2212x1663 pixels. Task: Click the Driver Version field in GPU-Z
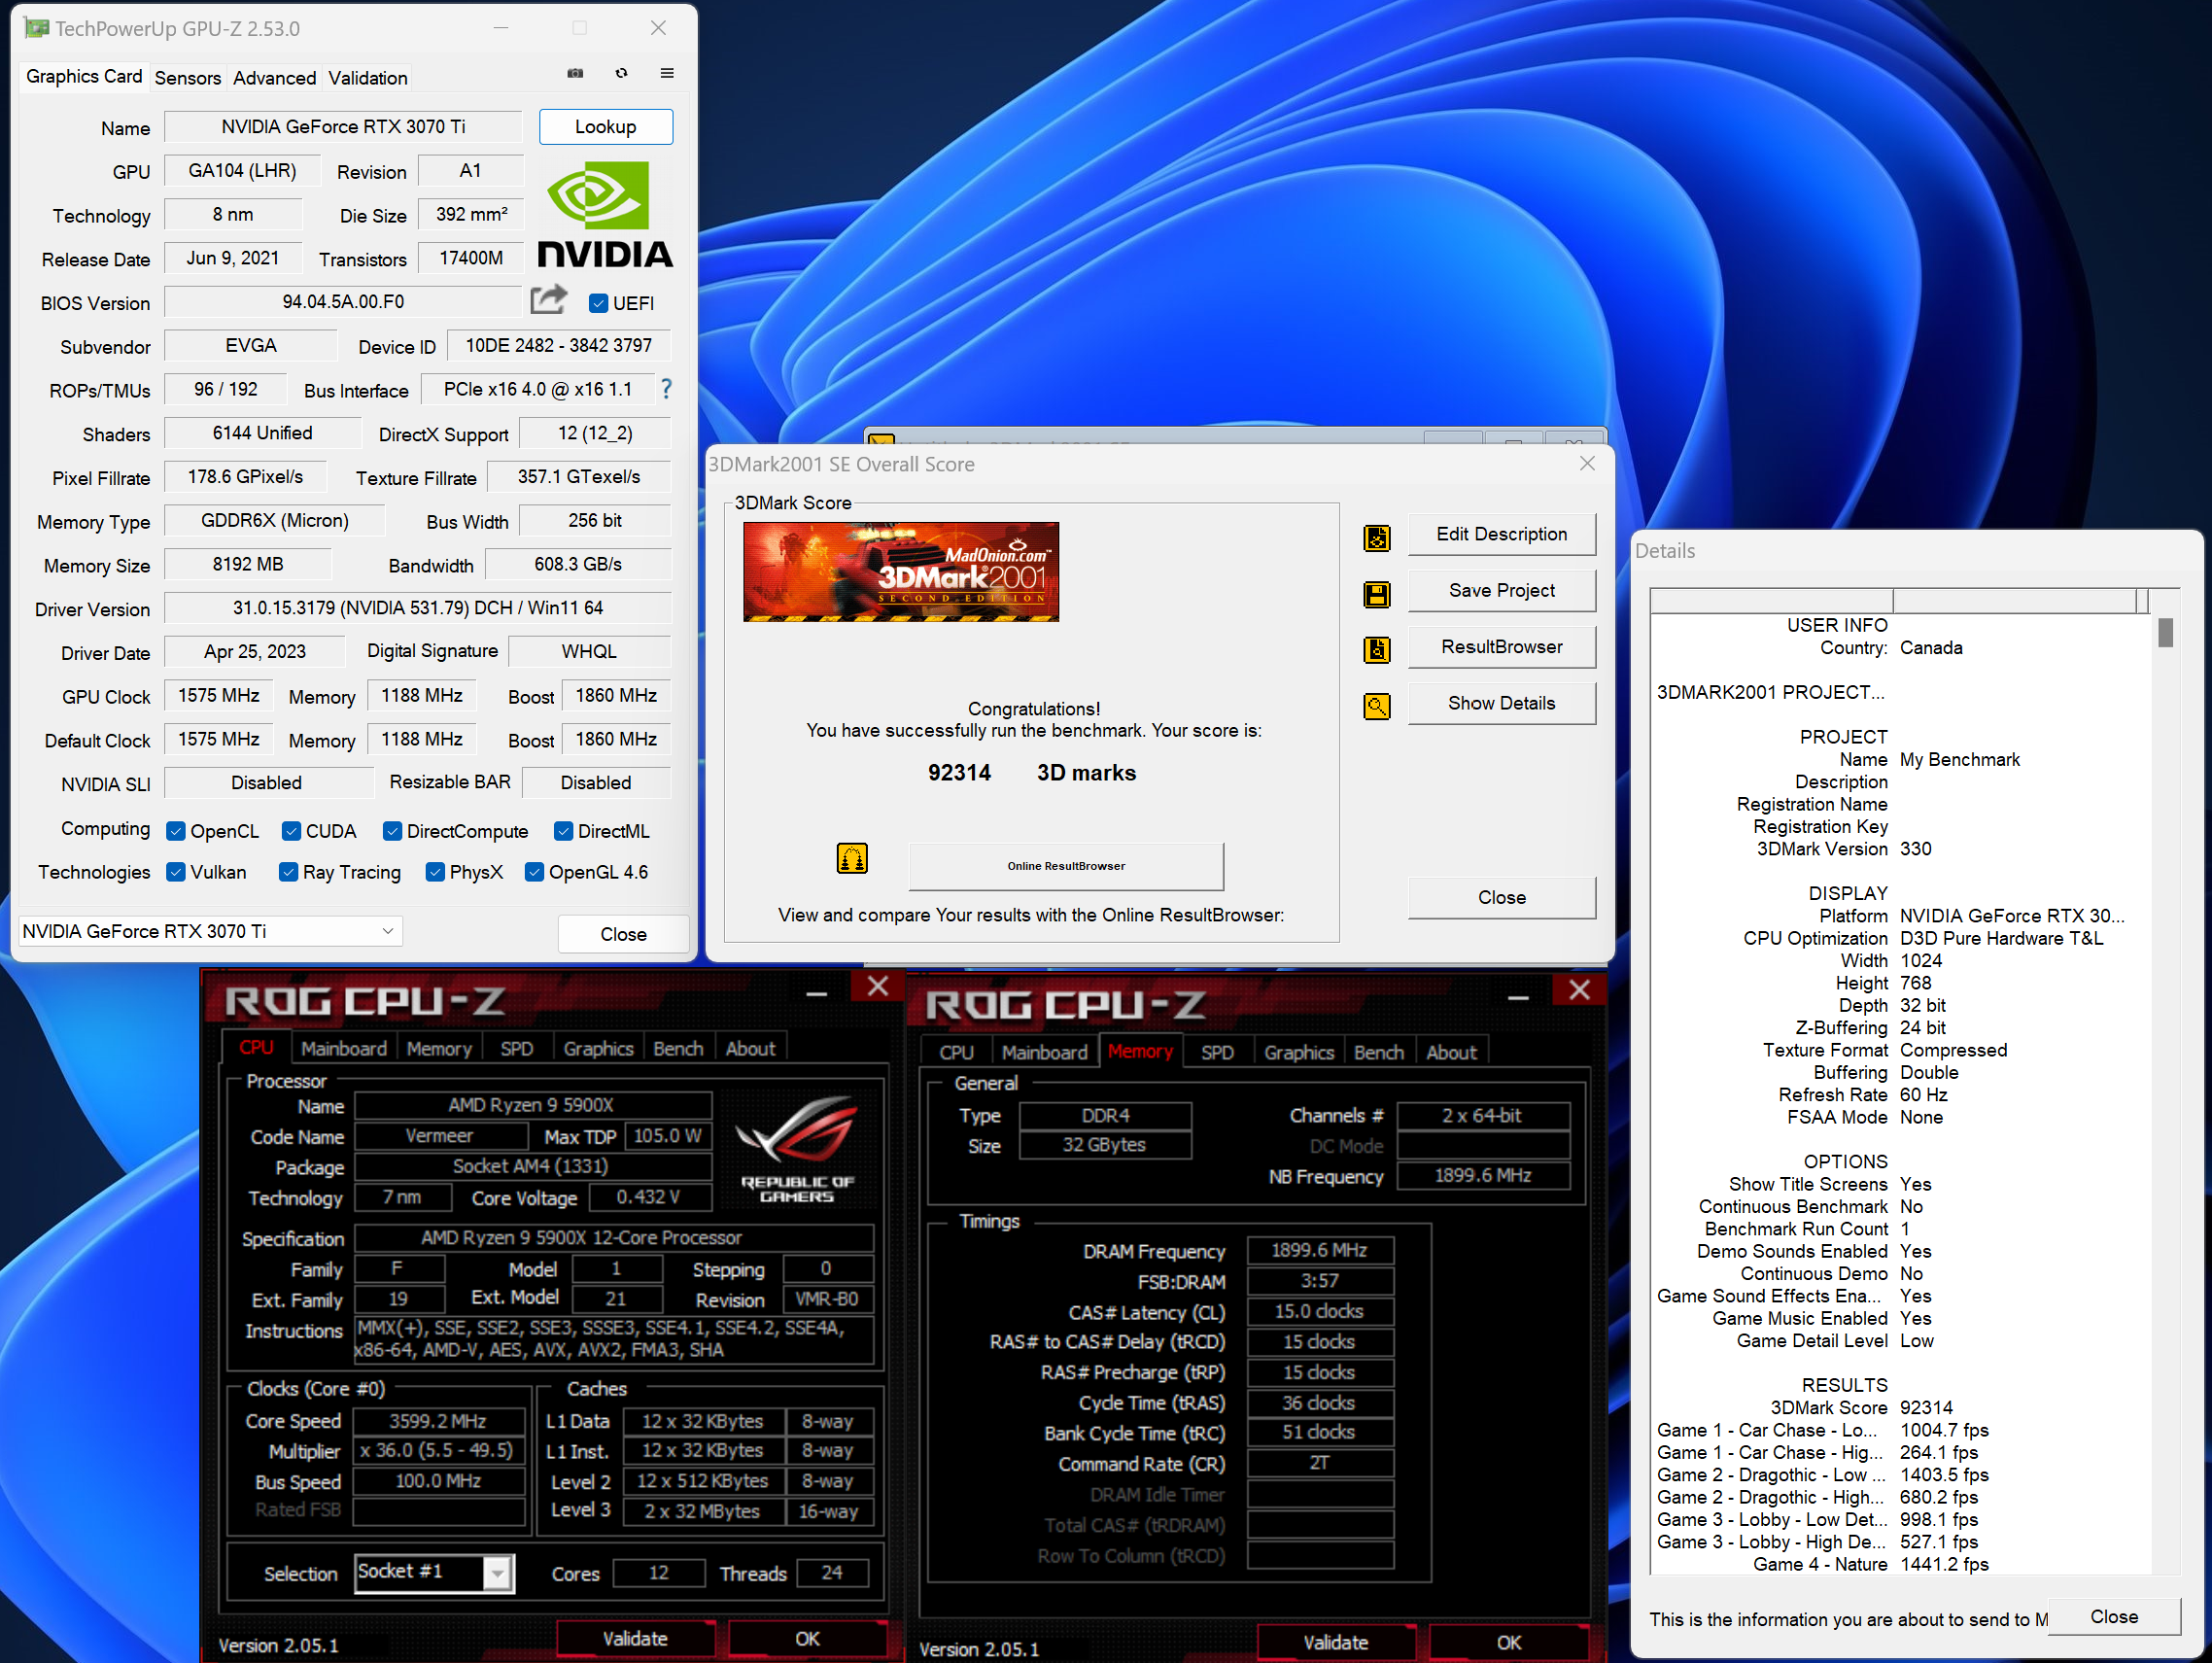pos(418,608)
